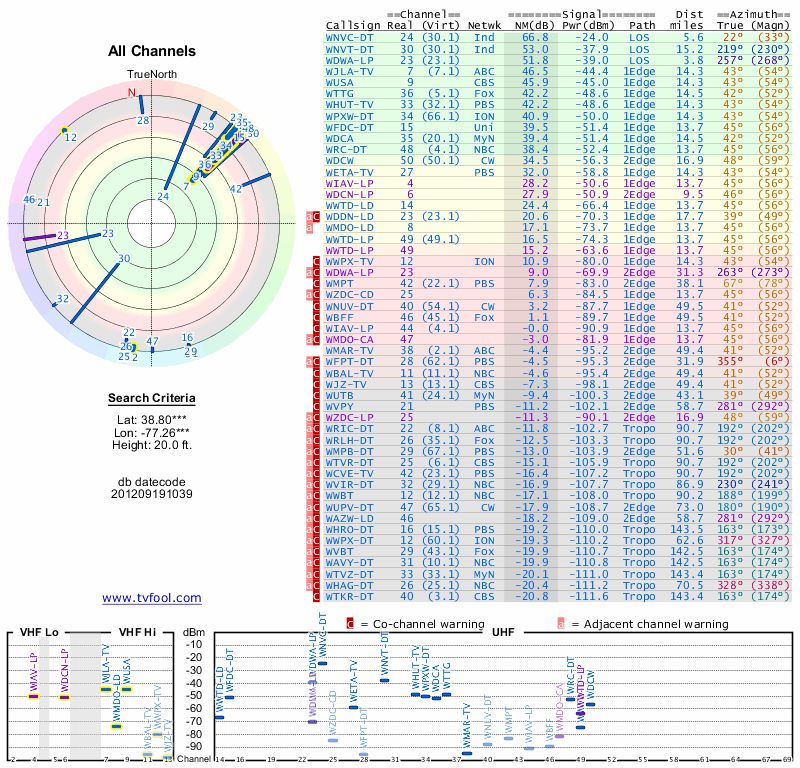Click co-channel badge beside WNUV-DT row
800x768 pixels.
click(316, 306)
